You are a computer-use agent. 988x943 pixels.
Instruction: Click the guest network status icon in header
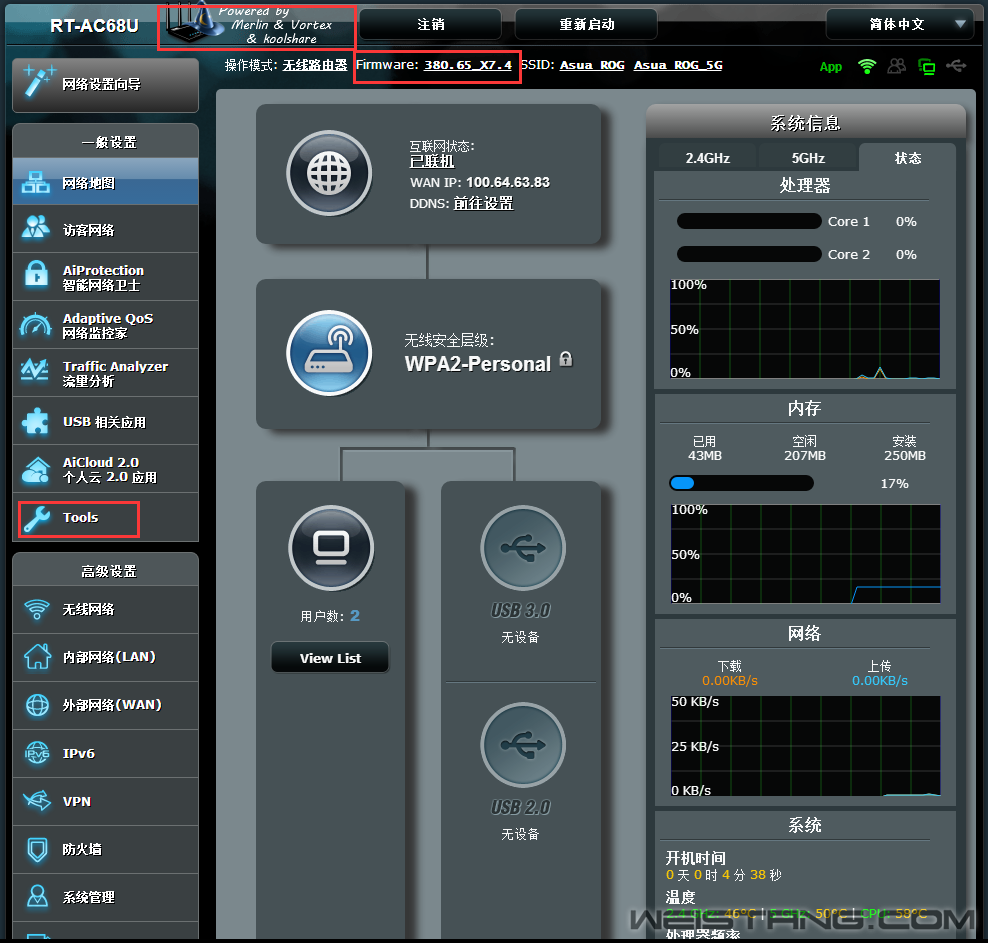pyautogui.click(x=897, y=66)
